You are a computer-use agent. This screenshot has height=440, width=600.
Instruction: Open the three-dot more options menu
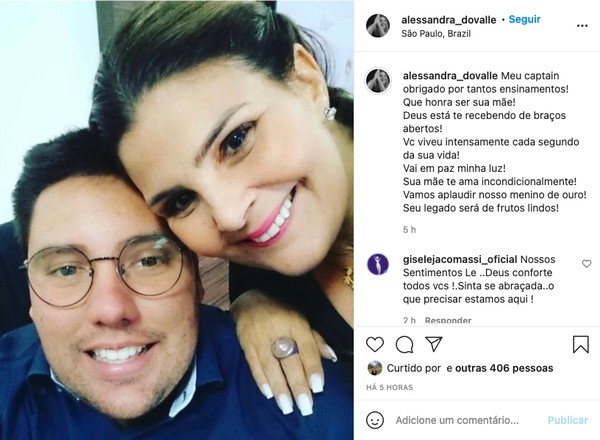(x=582, y=26)
